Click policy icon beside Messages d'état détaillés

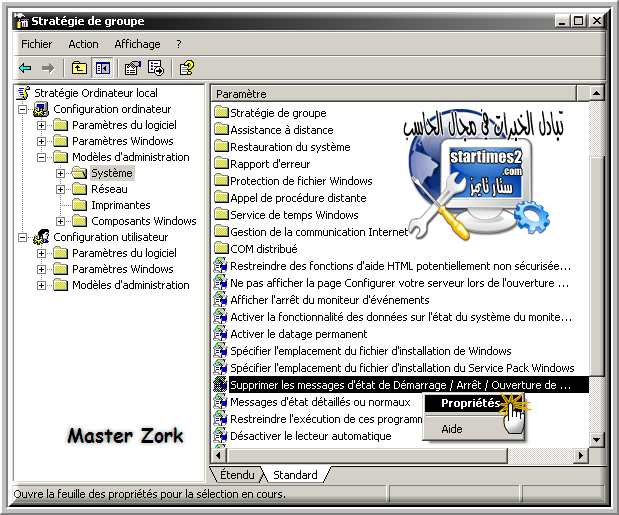(220, 401)
